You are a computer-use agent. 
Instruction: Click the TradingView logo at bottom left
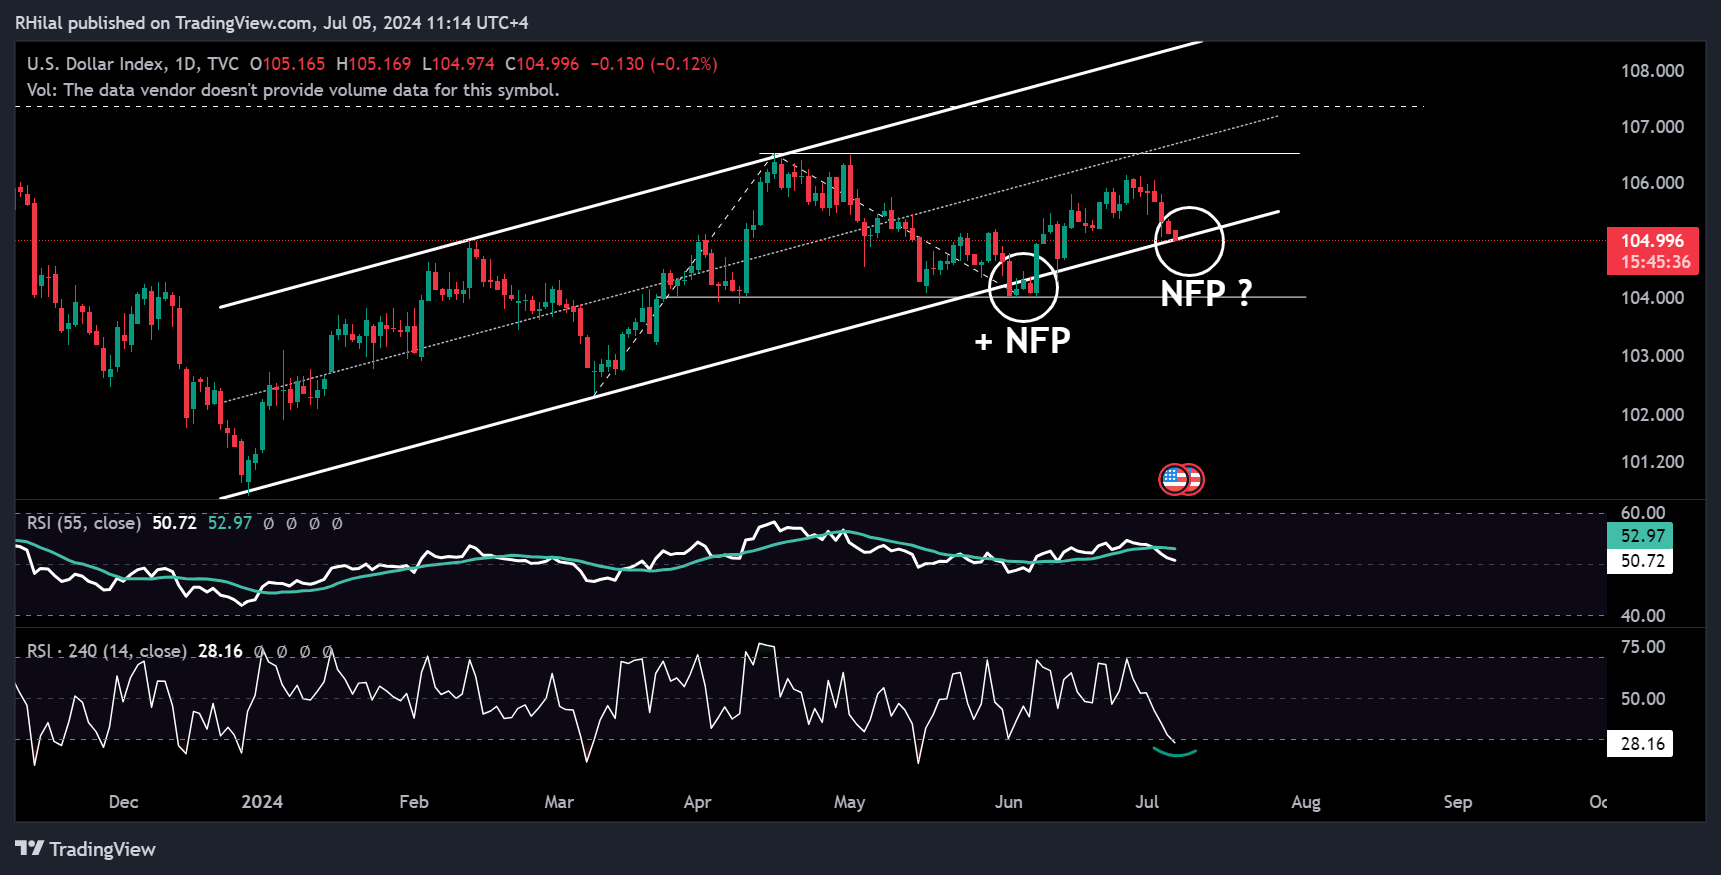click(x=86, y=849)
